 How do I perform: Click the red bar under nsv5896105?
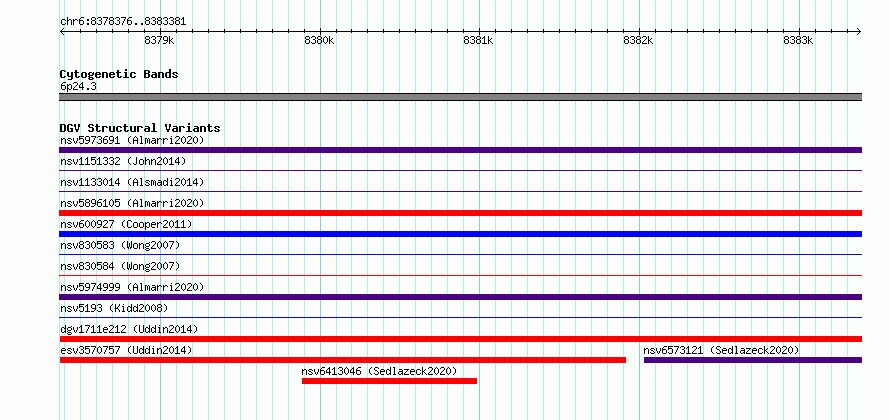[x=461, y=213]
